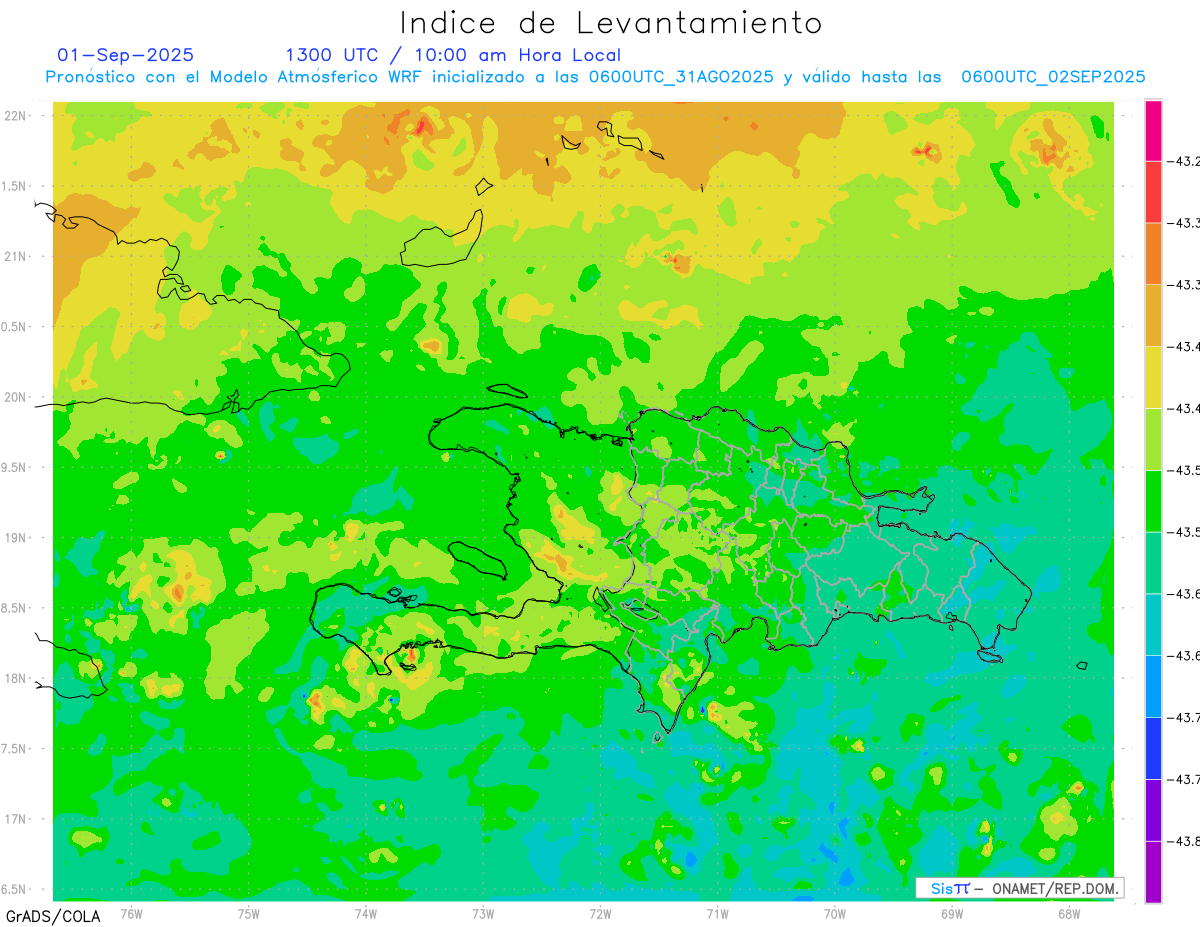
Task: Click the magenta swatch atop the color bar
Action: tap(1153, 130)
